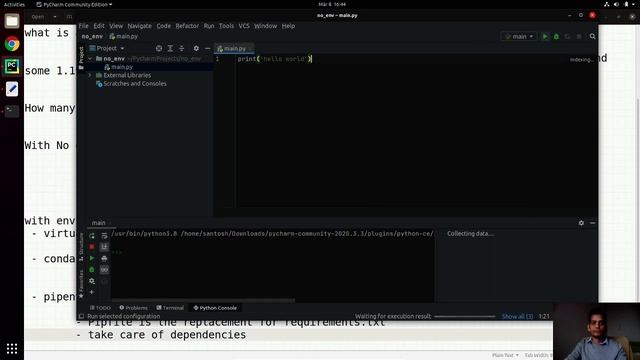Select the main tab in Run panel

[99, 223]
